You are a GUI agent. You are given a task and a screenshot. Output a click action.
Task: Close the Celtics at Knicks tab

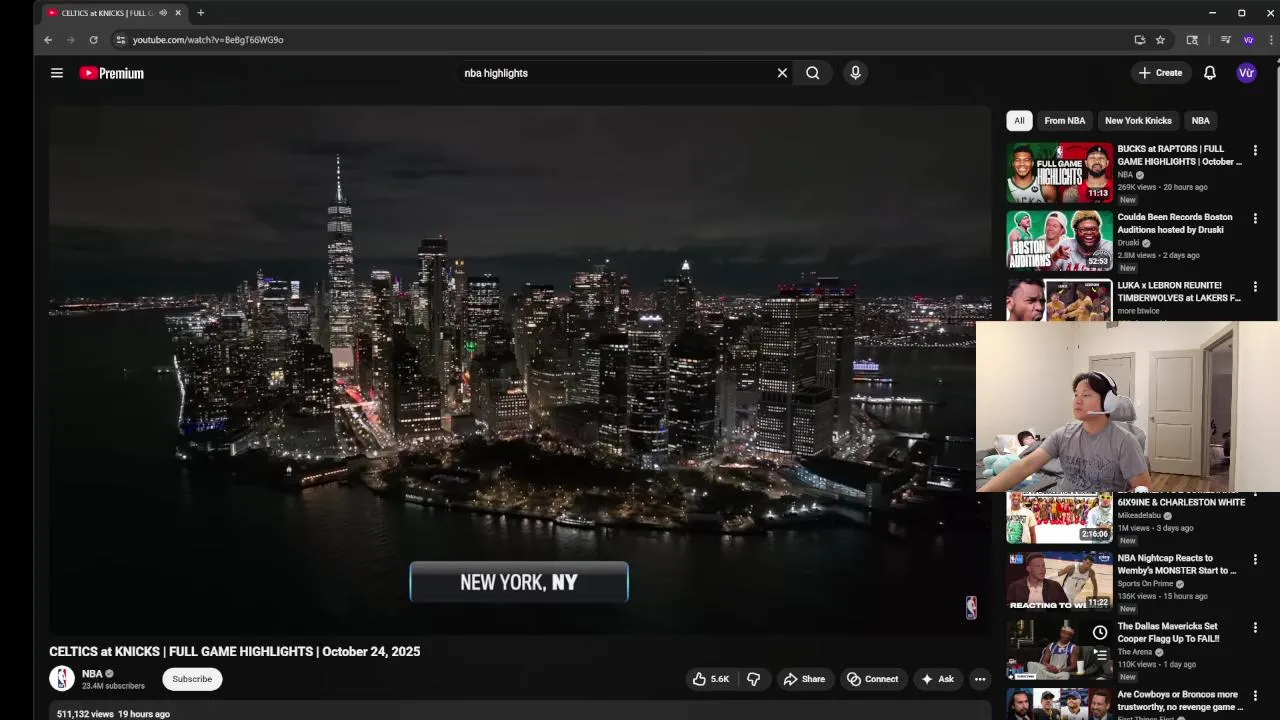click(x=178, y=13)
